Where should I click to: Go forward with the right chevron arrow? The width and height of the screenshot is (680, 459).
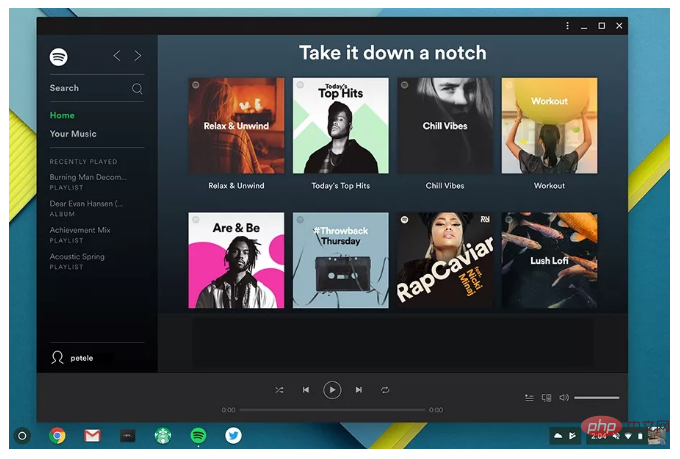137,56
